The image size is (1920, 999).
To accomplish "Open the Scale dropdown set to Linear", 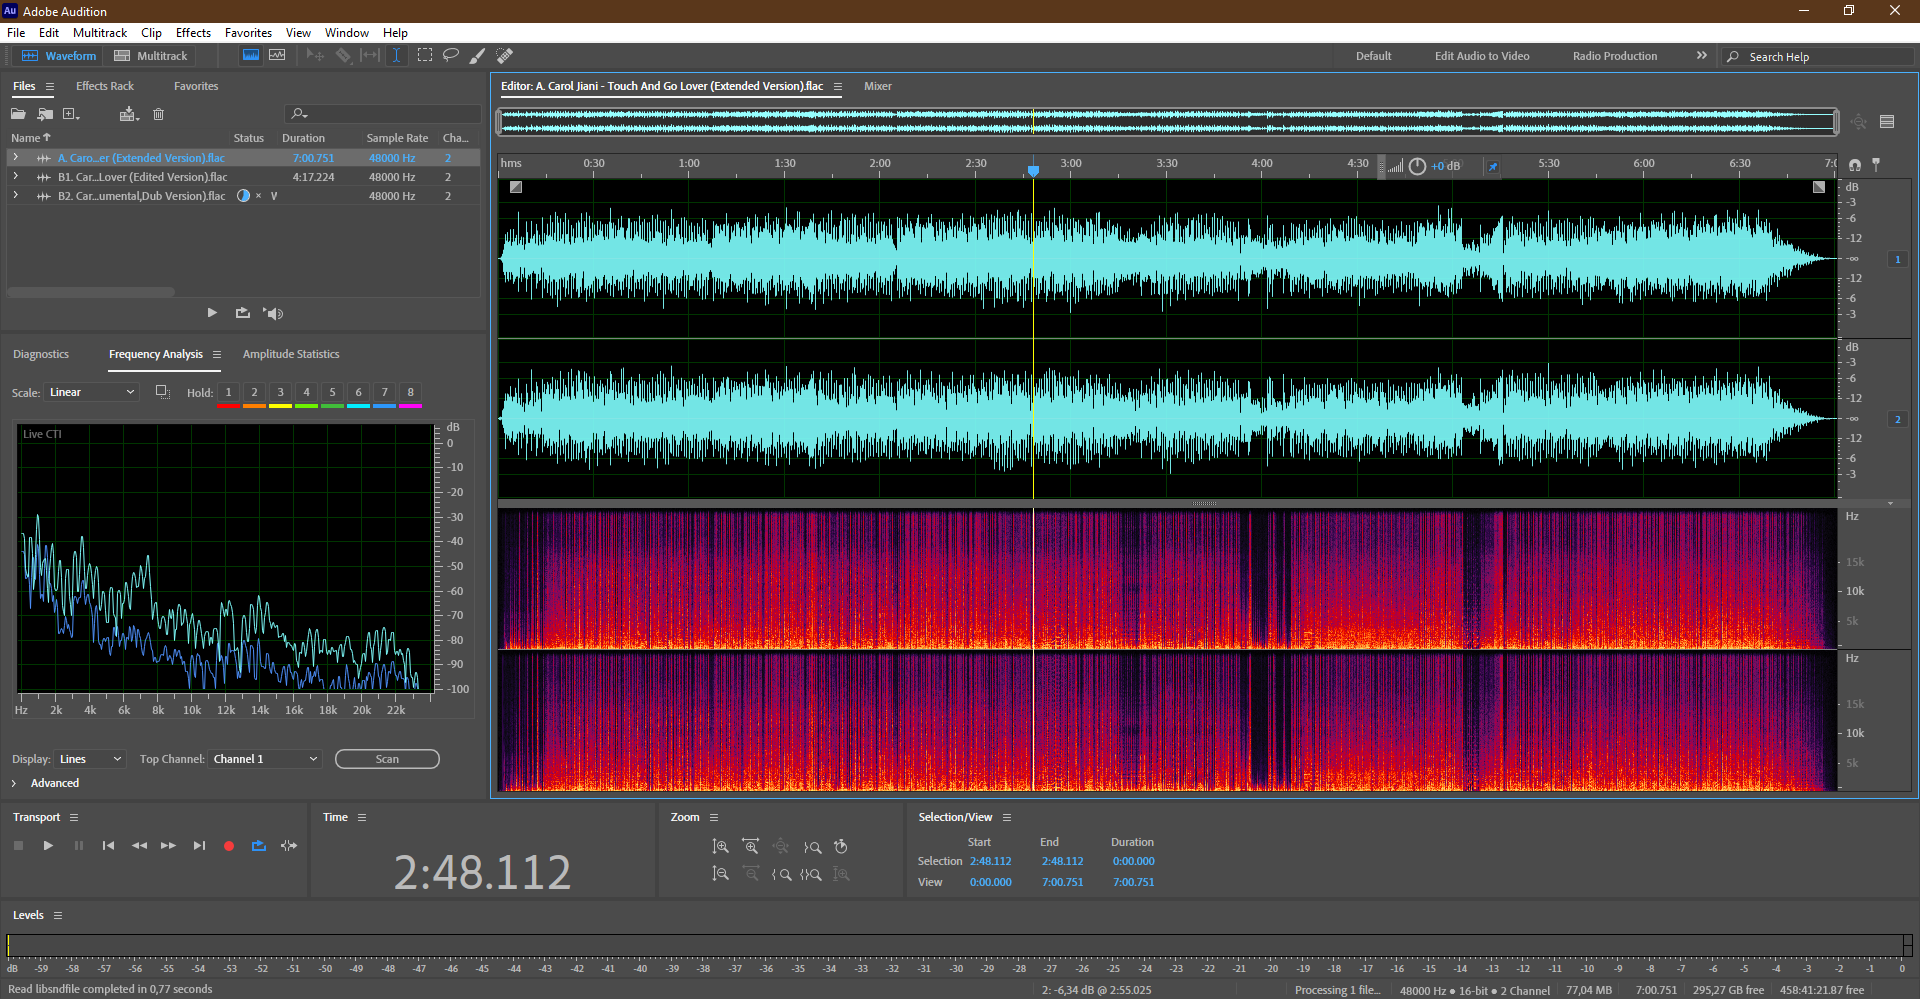I will pos(91,392).
